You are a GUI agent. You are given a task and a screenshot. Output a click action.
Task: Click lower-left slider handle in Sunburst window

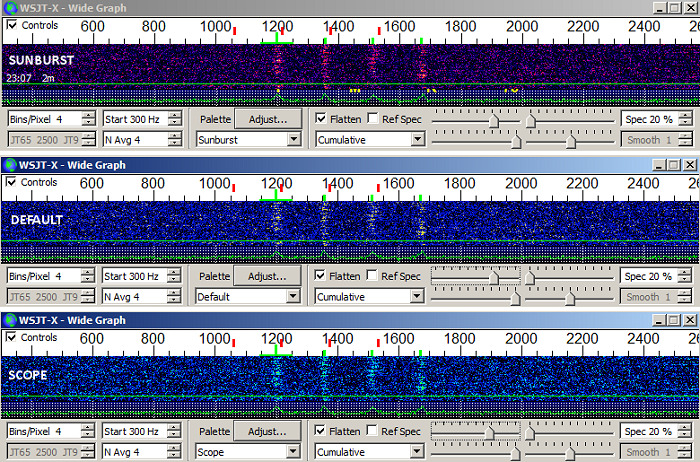pos(516,142)
